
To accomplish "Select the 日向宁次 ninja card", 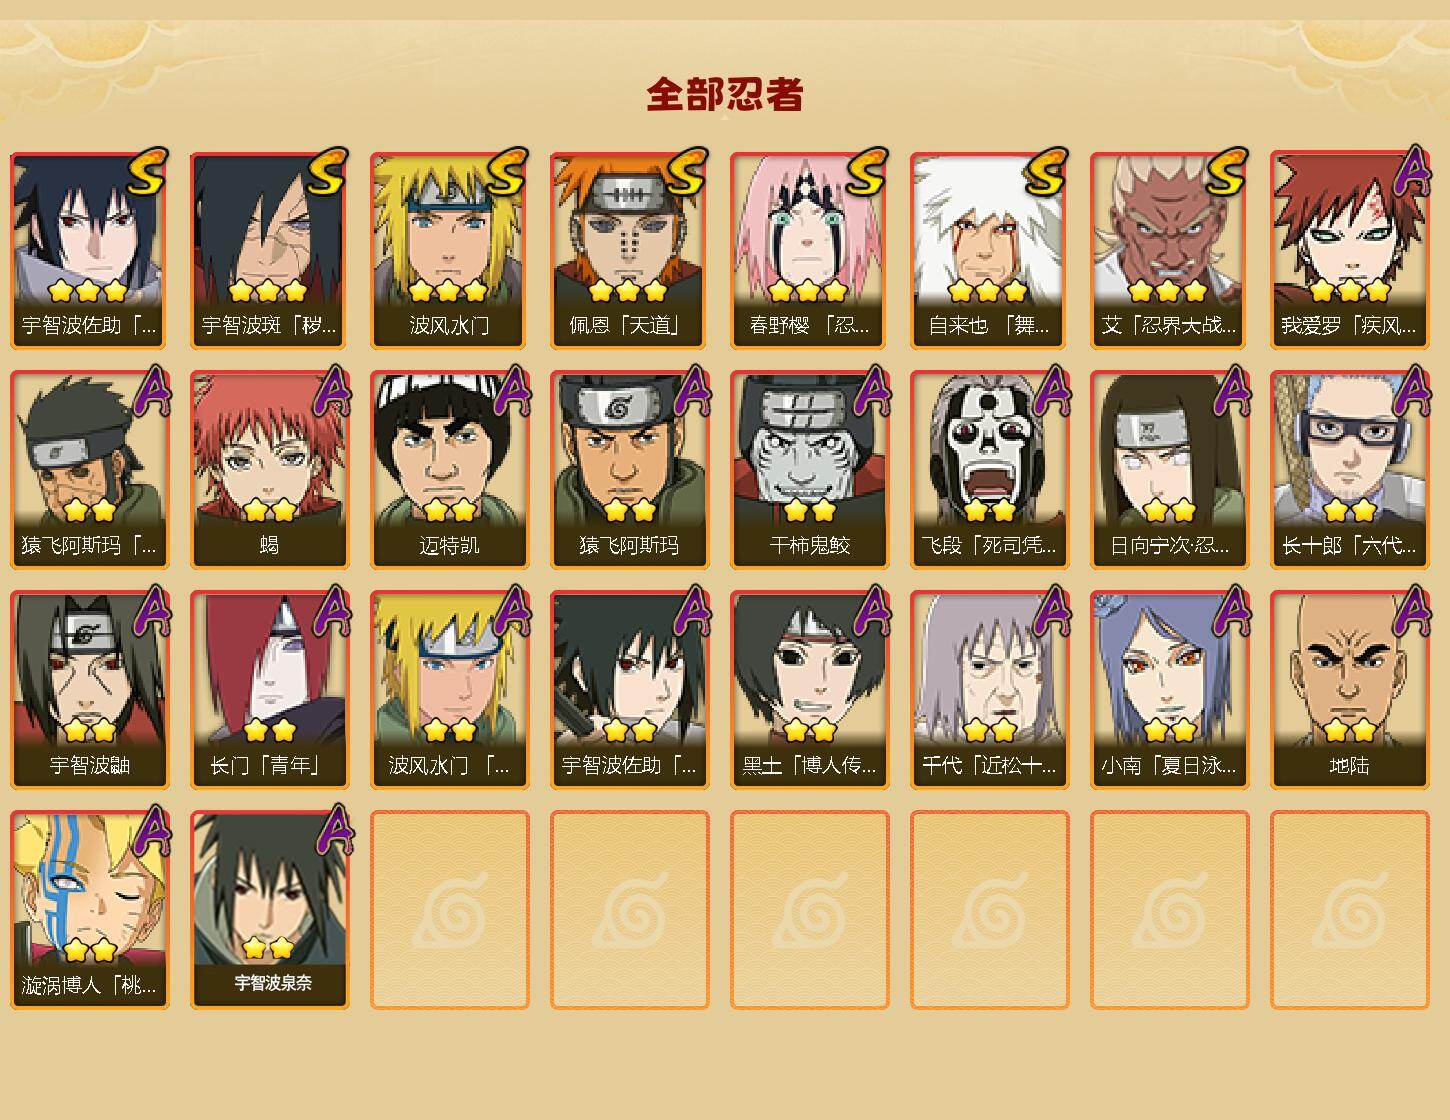I will tap(1169, 470).
